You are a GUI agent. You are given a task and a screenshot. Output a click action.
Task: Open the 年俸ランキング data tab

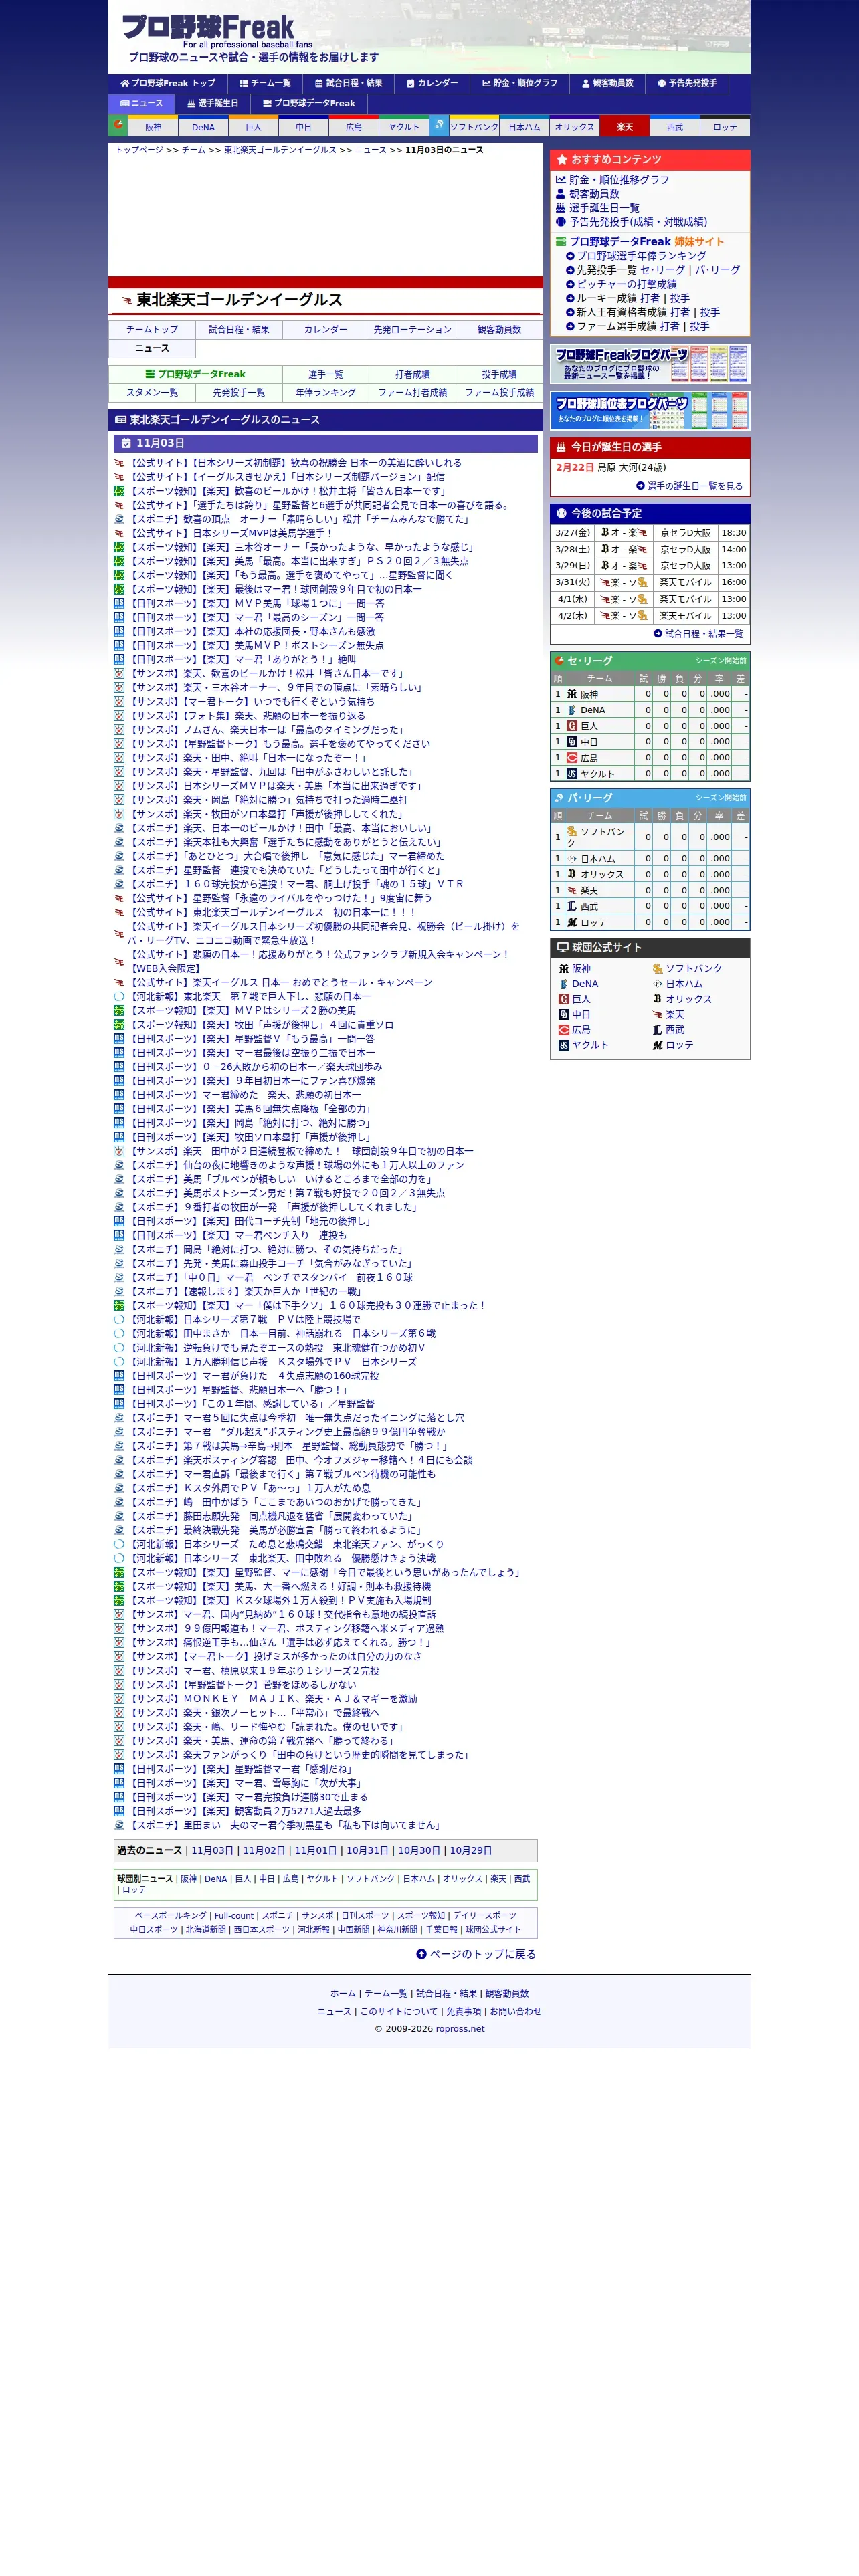(x=325, y=392)
